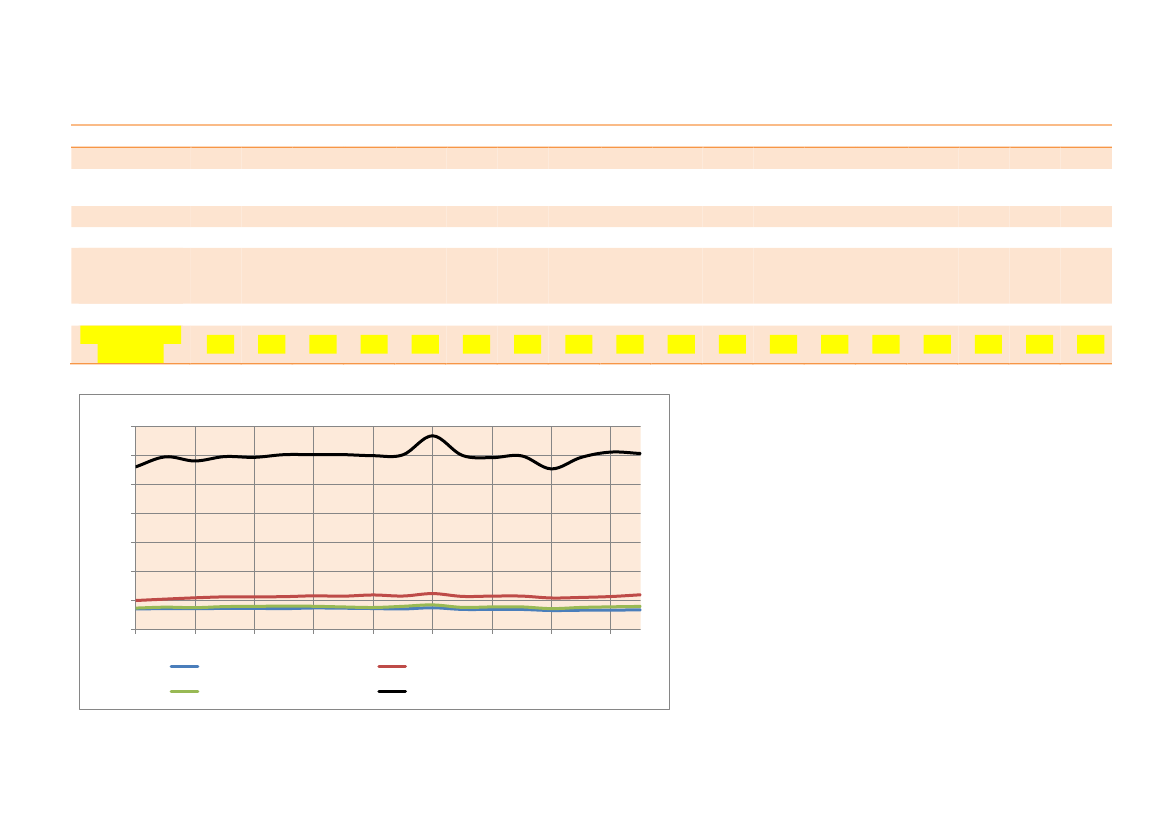Click the green legend key below the chart

(184, 691)
